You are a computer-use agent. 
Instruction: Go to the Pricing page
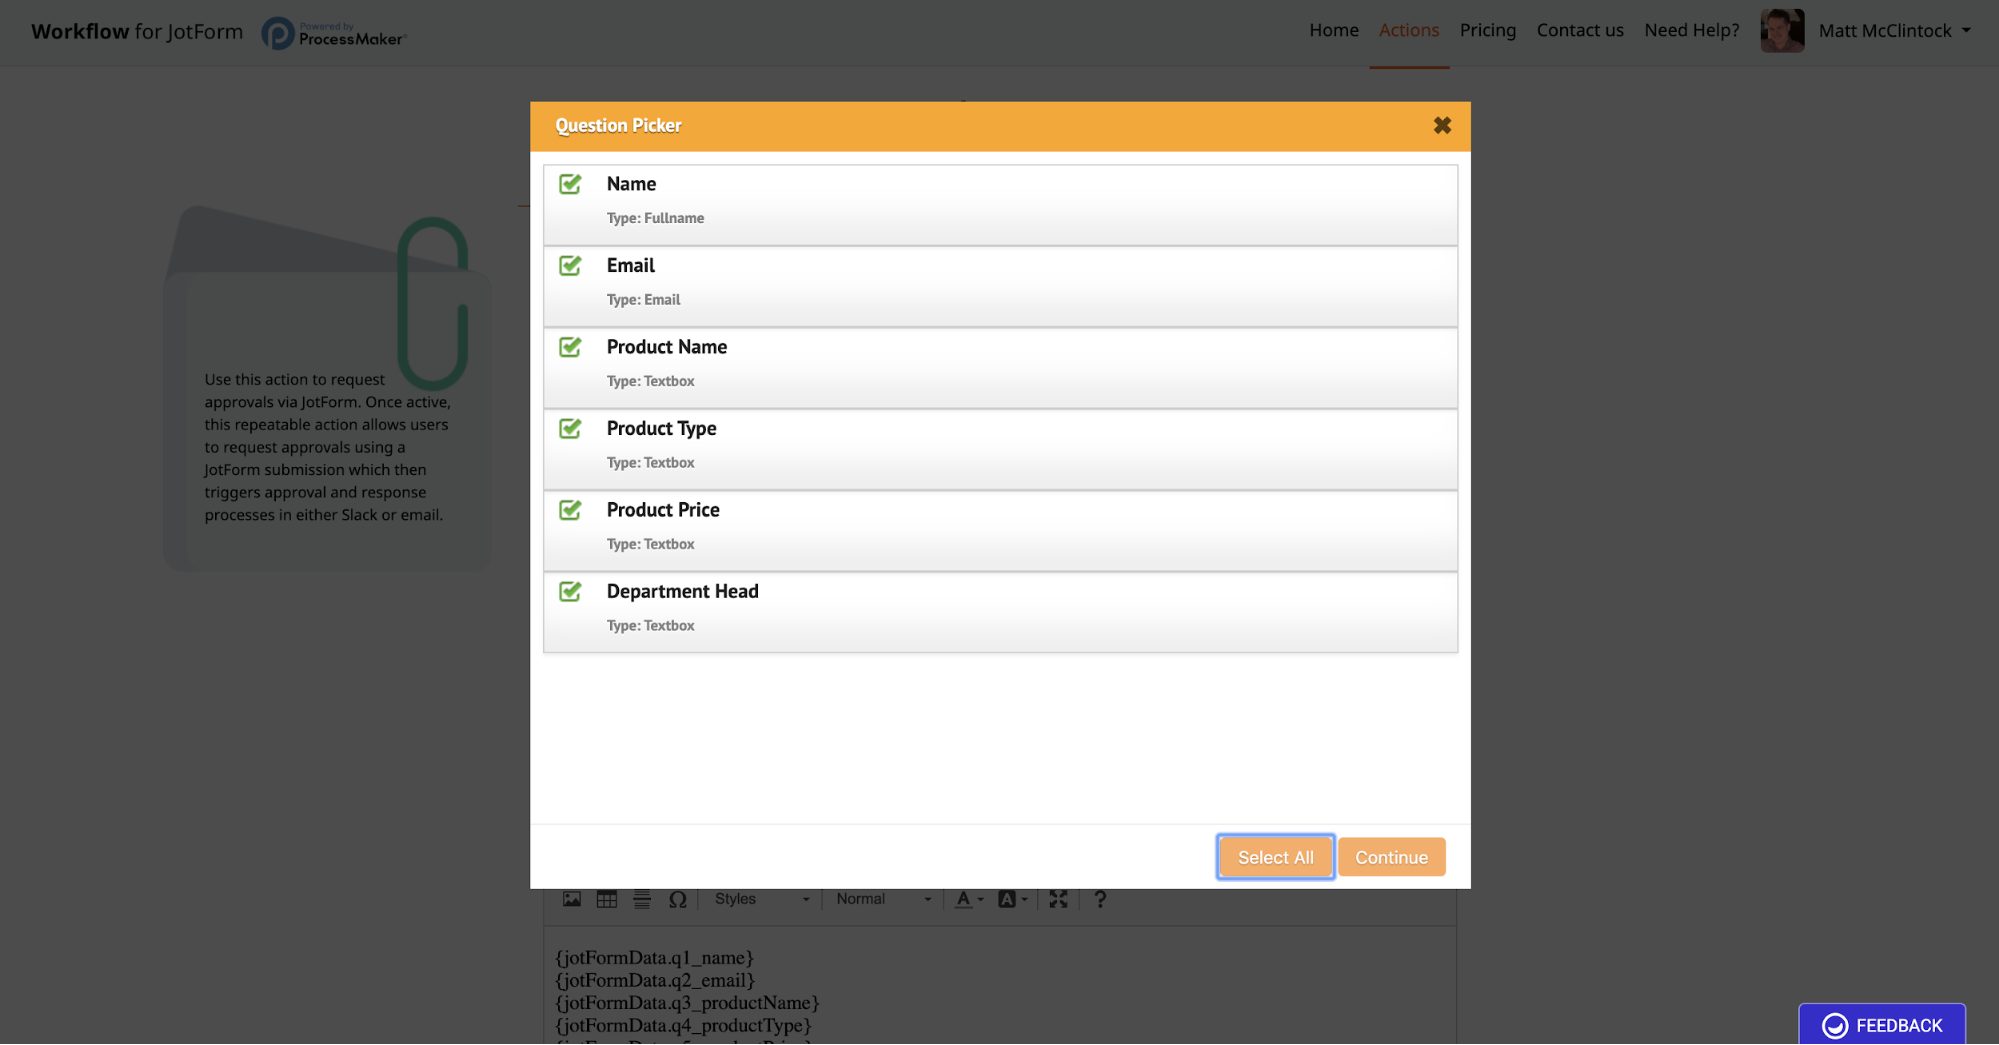(1487, 30)
